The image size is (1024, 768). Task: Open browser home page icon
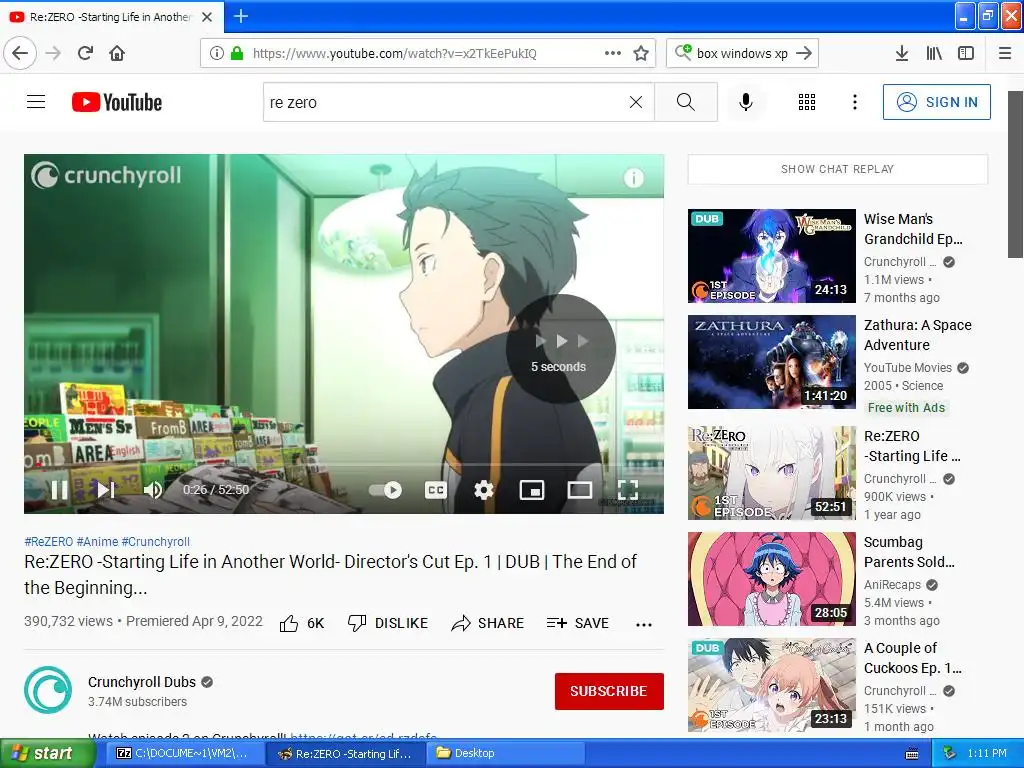(x=117, y=53)
